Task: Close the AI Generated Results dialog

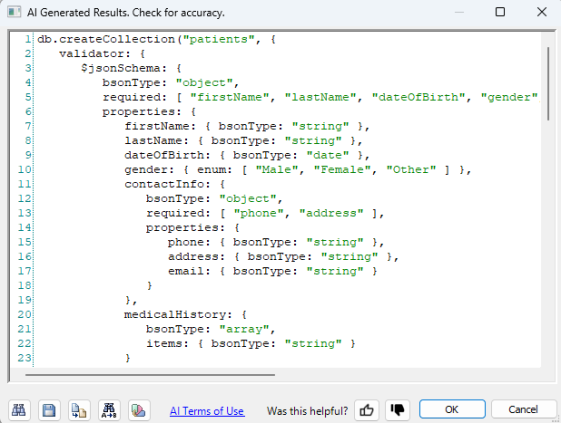Action: [x=542, y=12]
